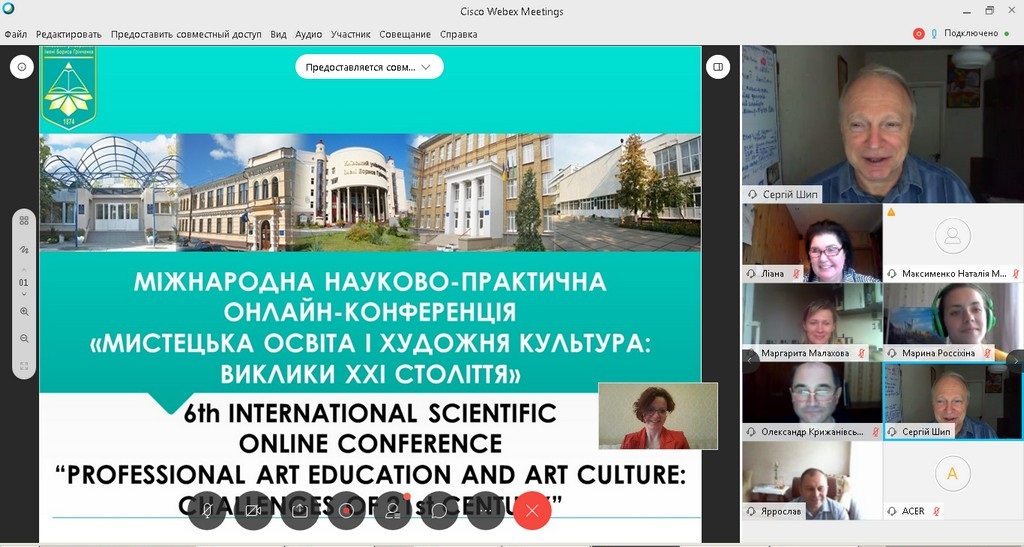The image size is (1024, 547).
Task: Show previous participants with left arrow
Action: point(750,360)
